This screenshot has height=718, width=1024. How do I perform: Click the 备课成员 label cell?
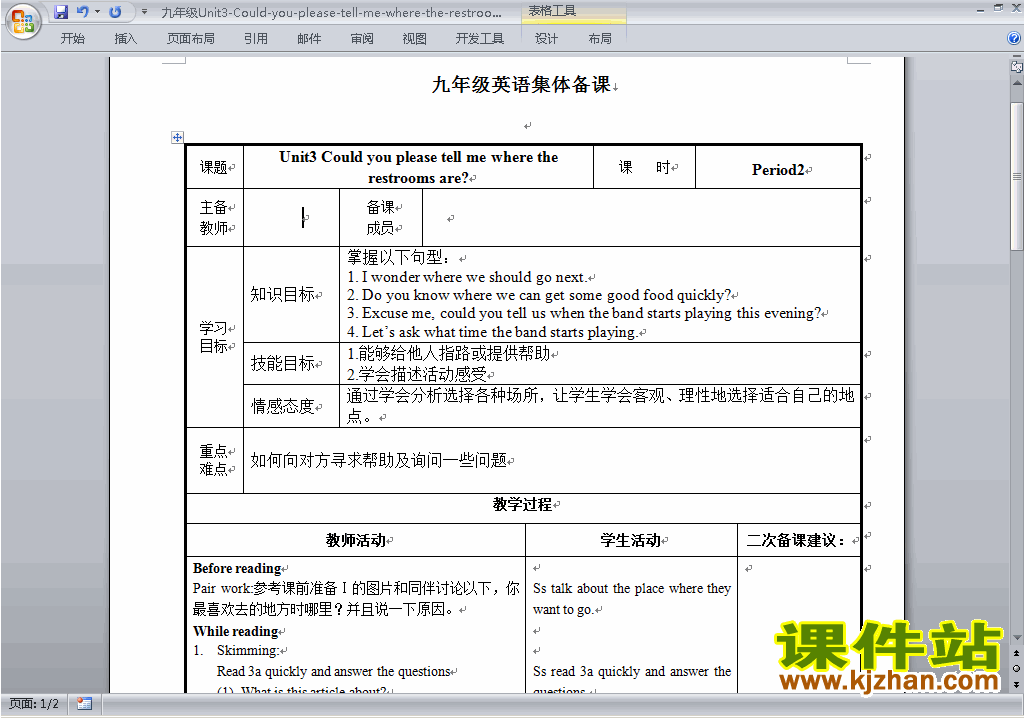381,218
